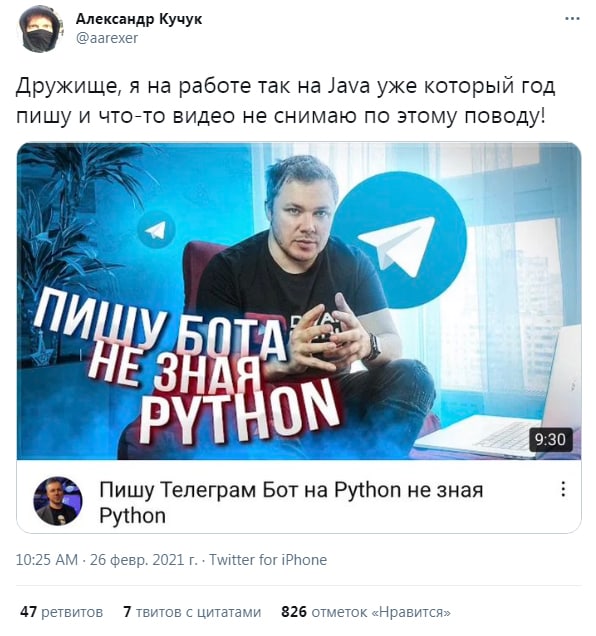Click the Twitter for iPhone source link

(x=268, y=560)
